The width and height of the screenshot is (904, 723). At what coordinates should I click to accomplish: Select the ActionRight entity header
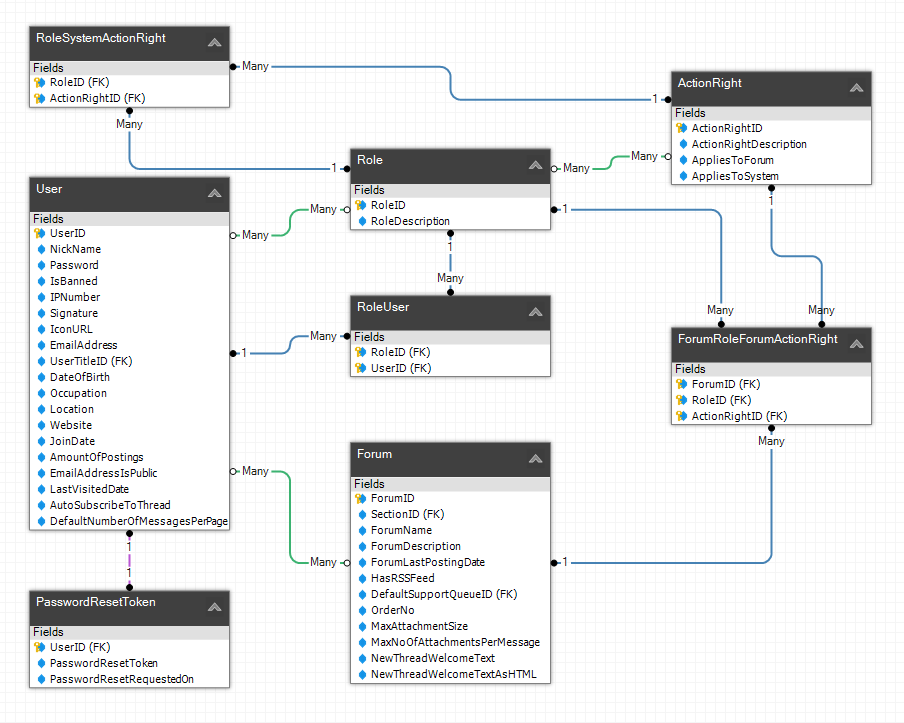tap(771, 89)
